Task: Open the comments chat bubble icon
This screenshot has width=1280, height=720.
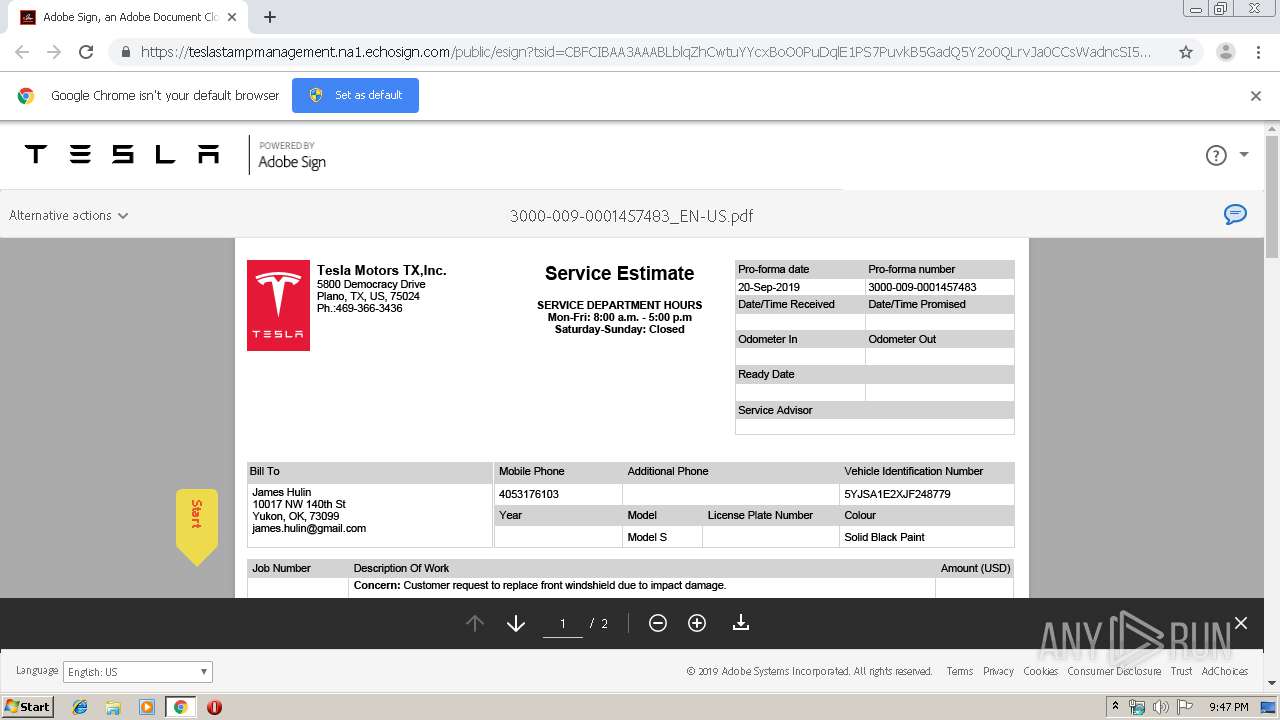Action: [1236, 214]
